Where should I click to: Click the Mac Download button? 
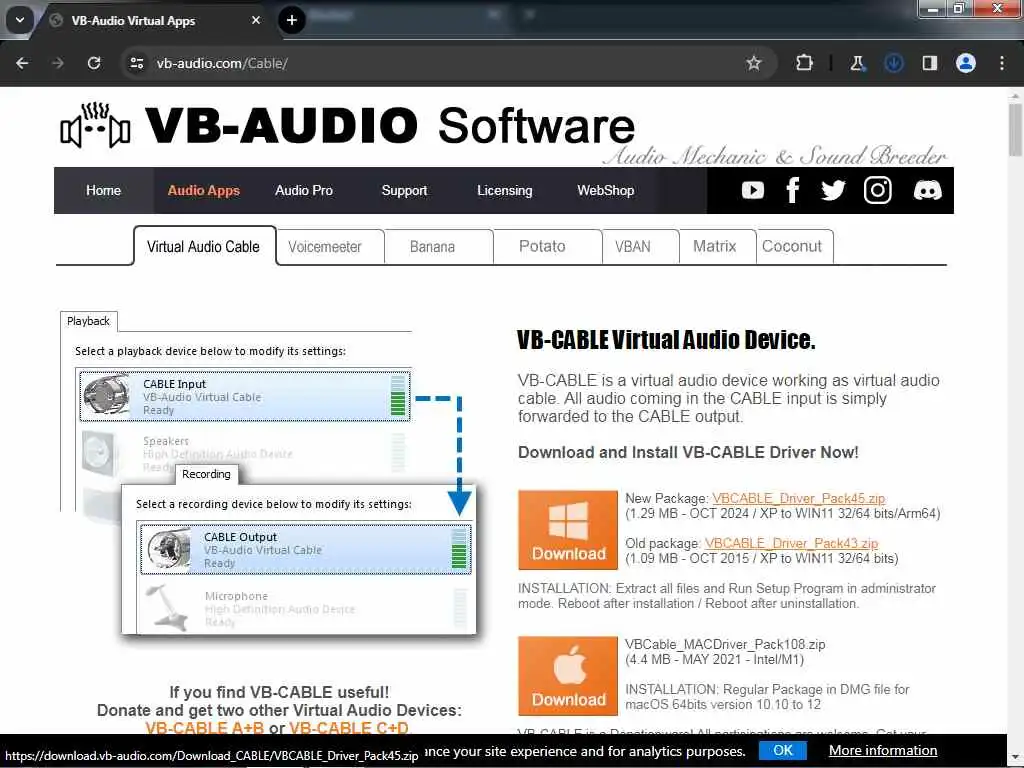(568, 676)
